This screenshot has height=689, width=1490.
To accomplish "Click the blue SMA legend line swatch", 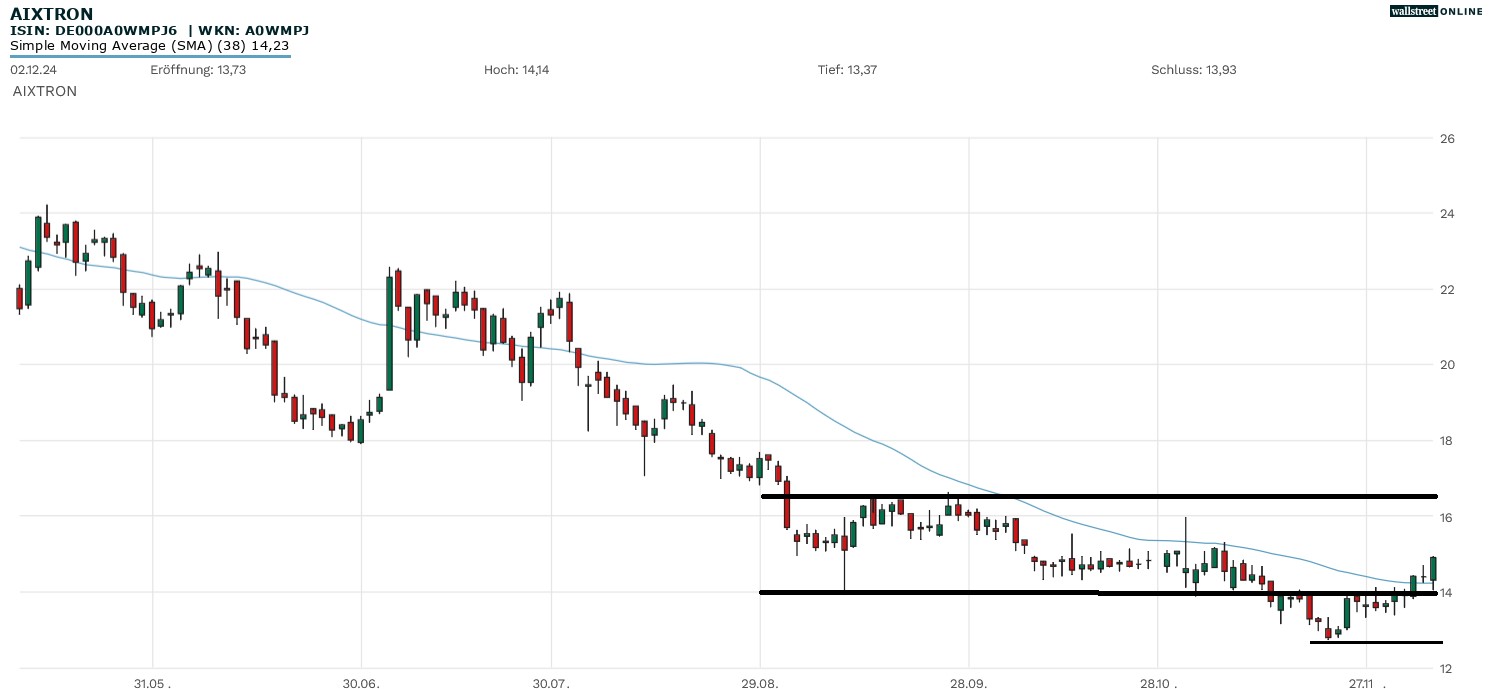I will [x=150, y=56].
